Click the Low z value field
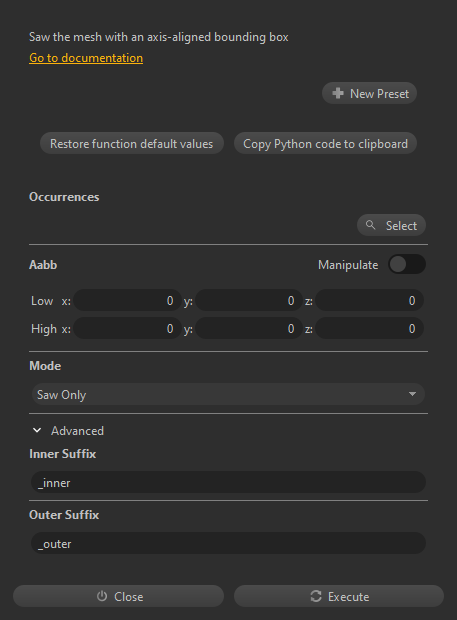Viewport: 457px width, 620px height. pos(369,301)
